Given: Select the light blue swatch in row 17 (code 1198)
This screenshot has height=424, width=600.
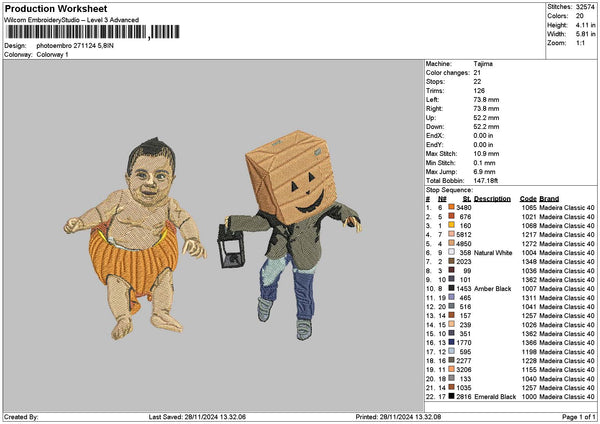Looking at the screenshot, I should click(x=452, y=352).
